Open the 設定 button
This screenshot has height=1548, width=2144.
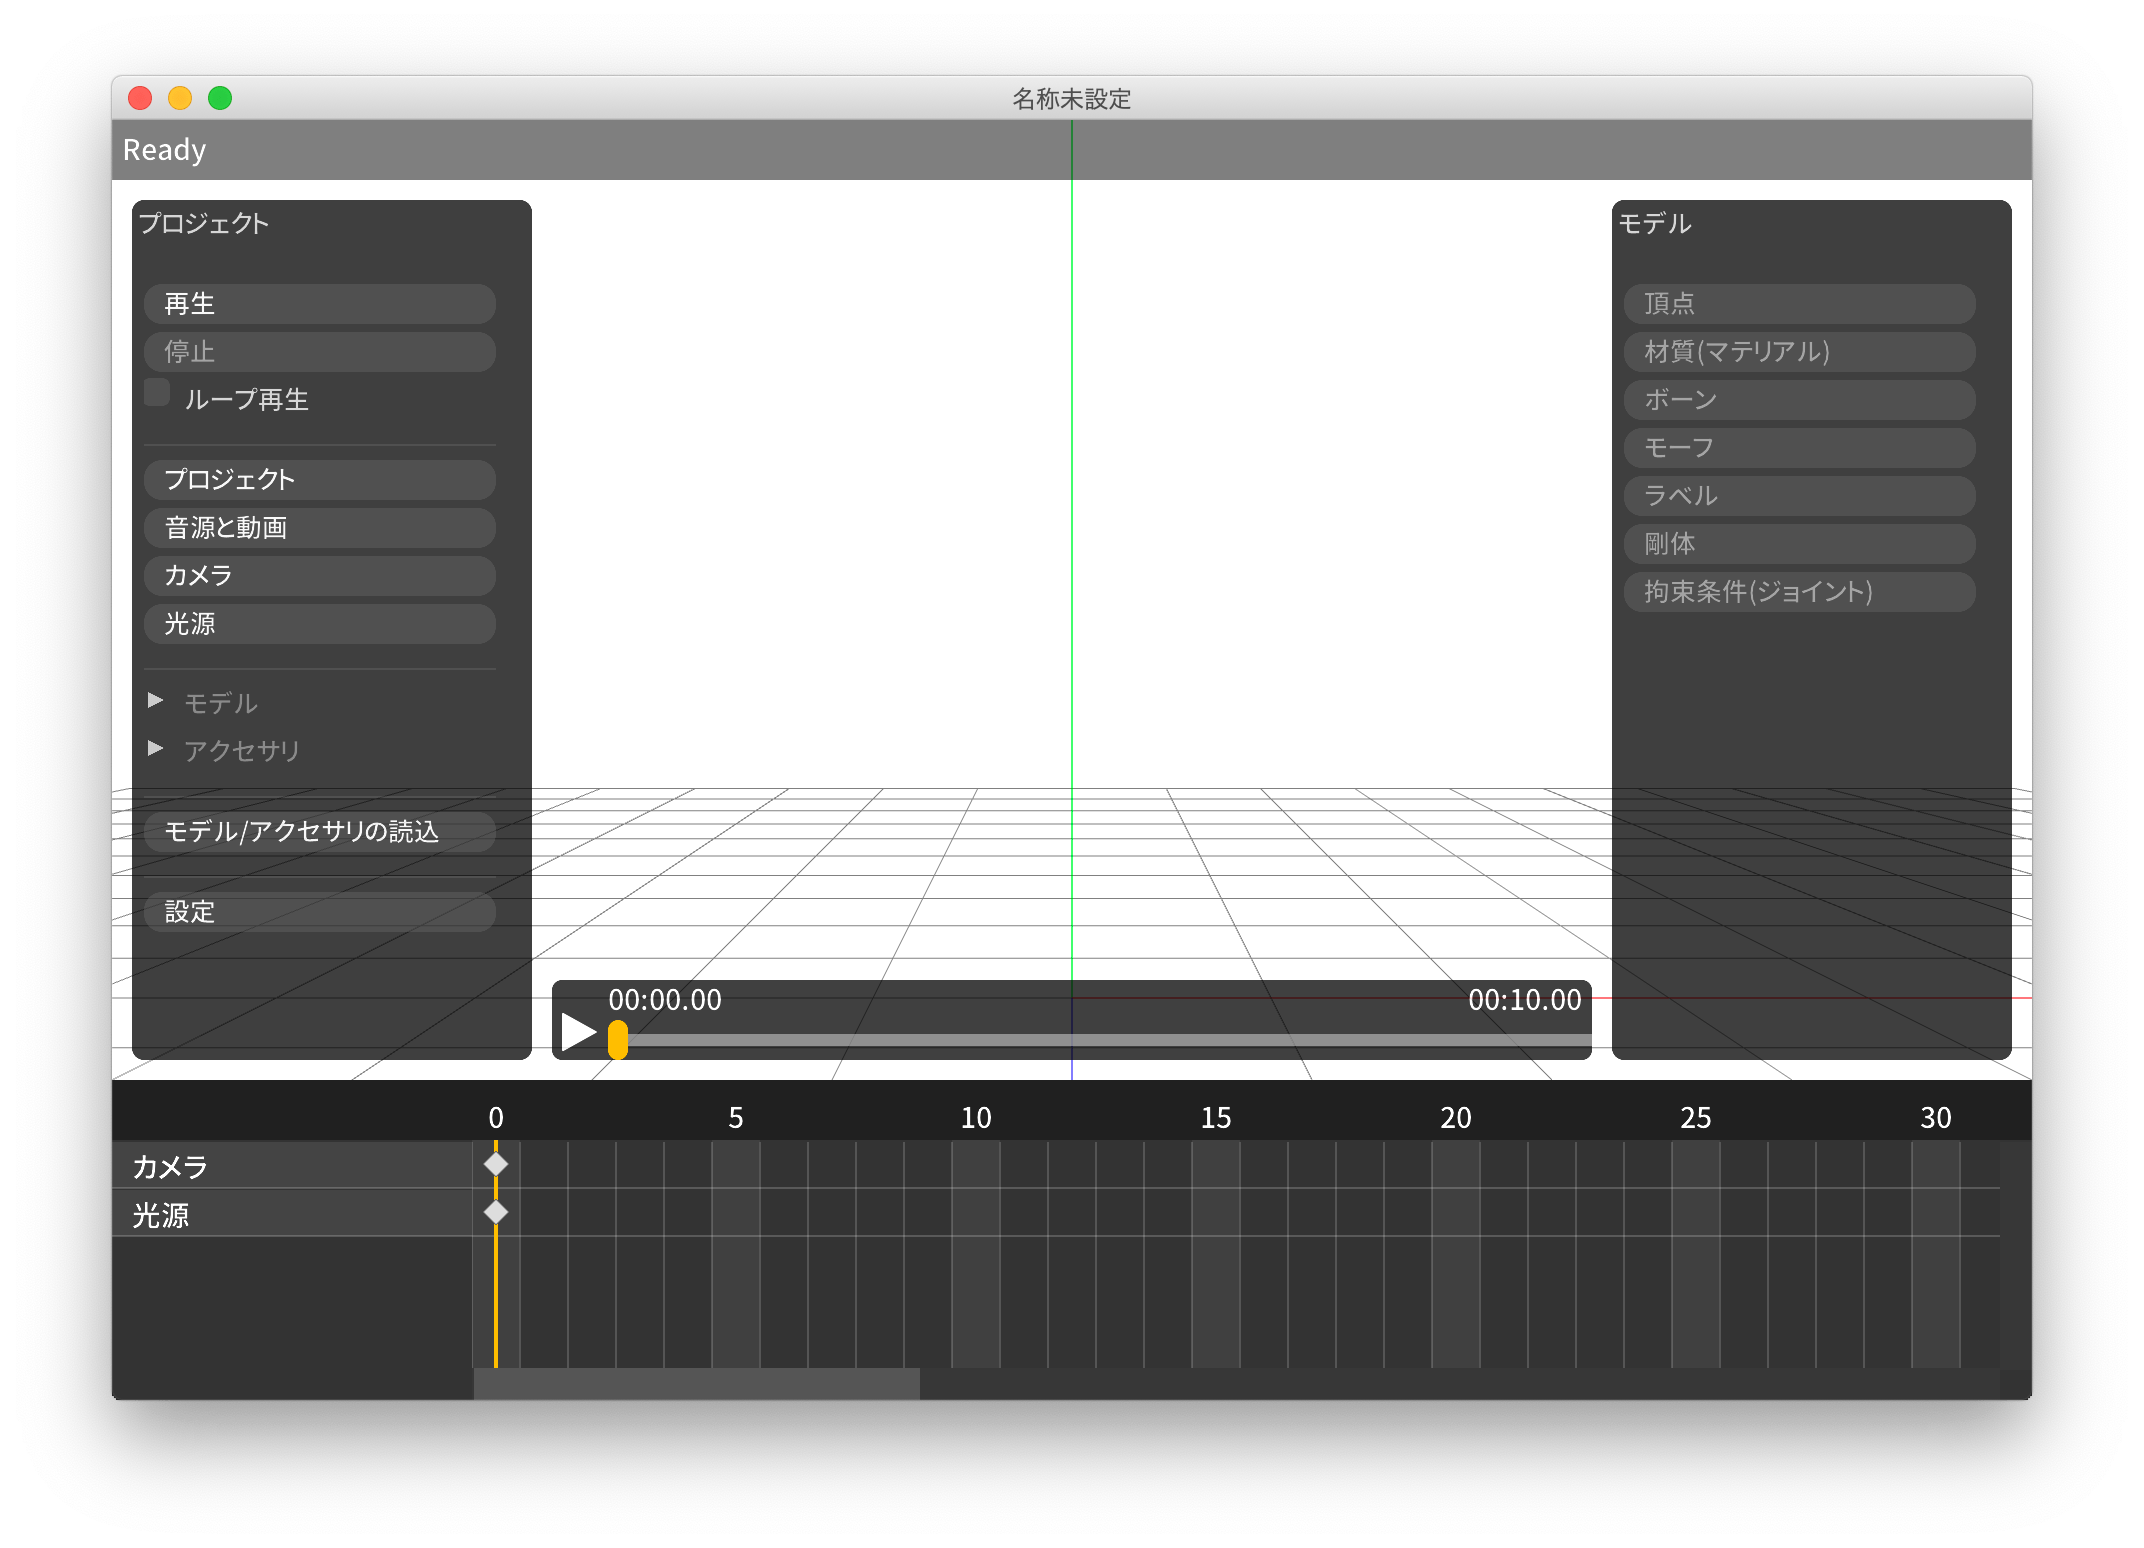click(320, 912)
